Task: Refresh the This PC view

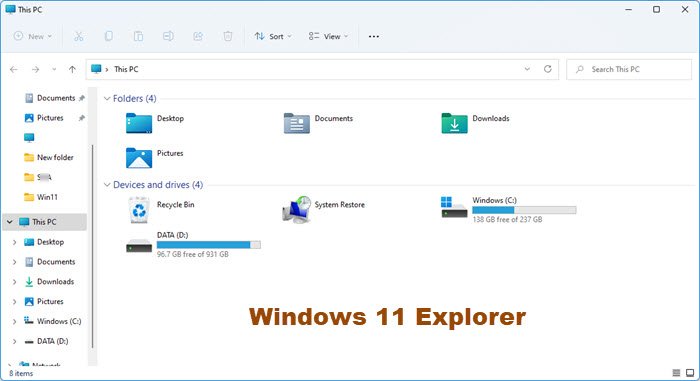Action: 548,69
